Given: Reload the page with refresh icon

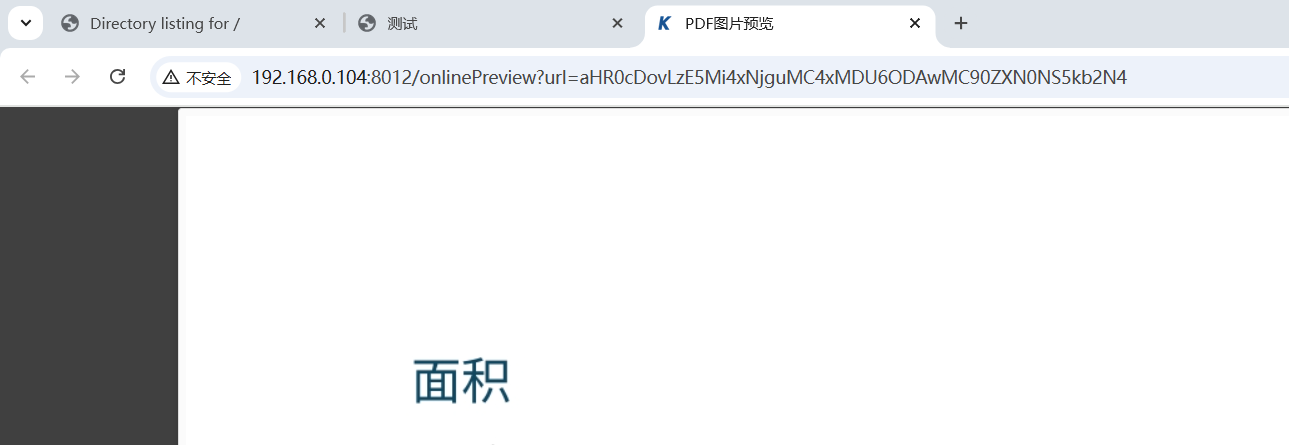Looking at the screenshot, I should pyautogui.click(x=117, y=77).
